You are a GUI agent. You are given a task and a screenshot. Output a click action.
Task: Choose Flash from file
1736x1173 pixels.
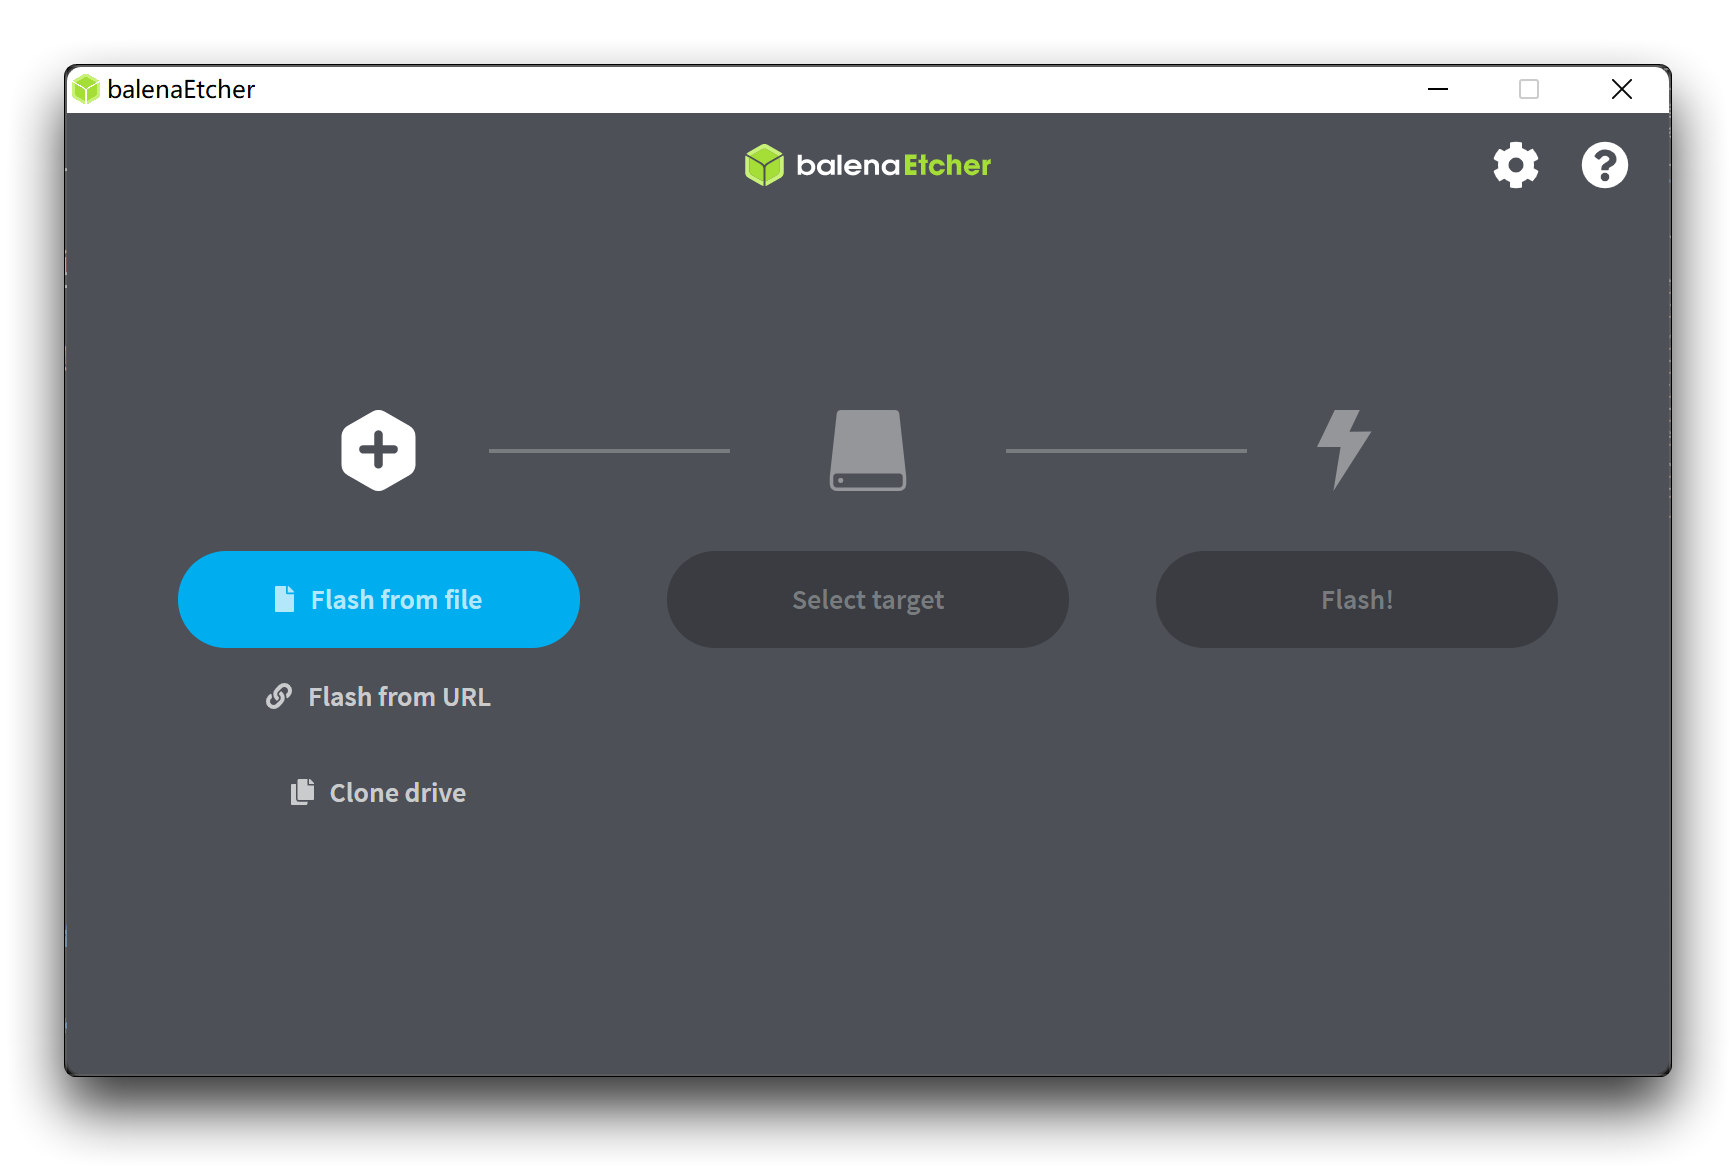tap(379, 599)
